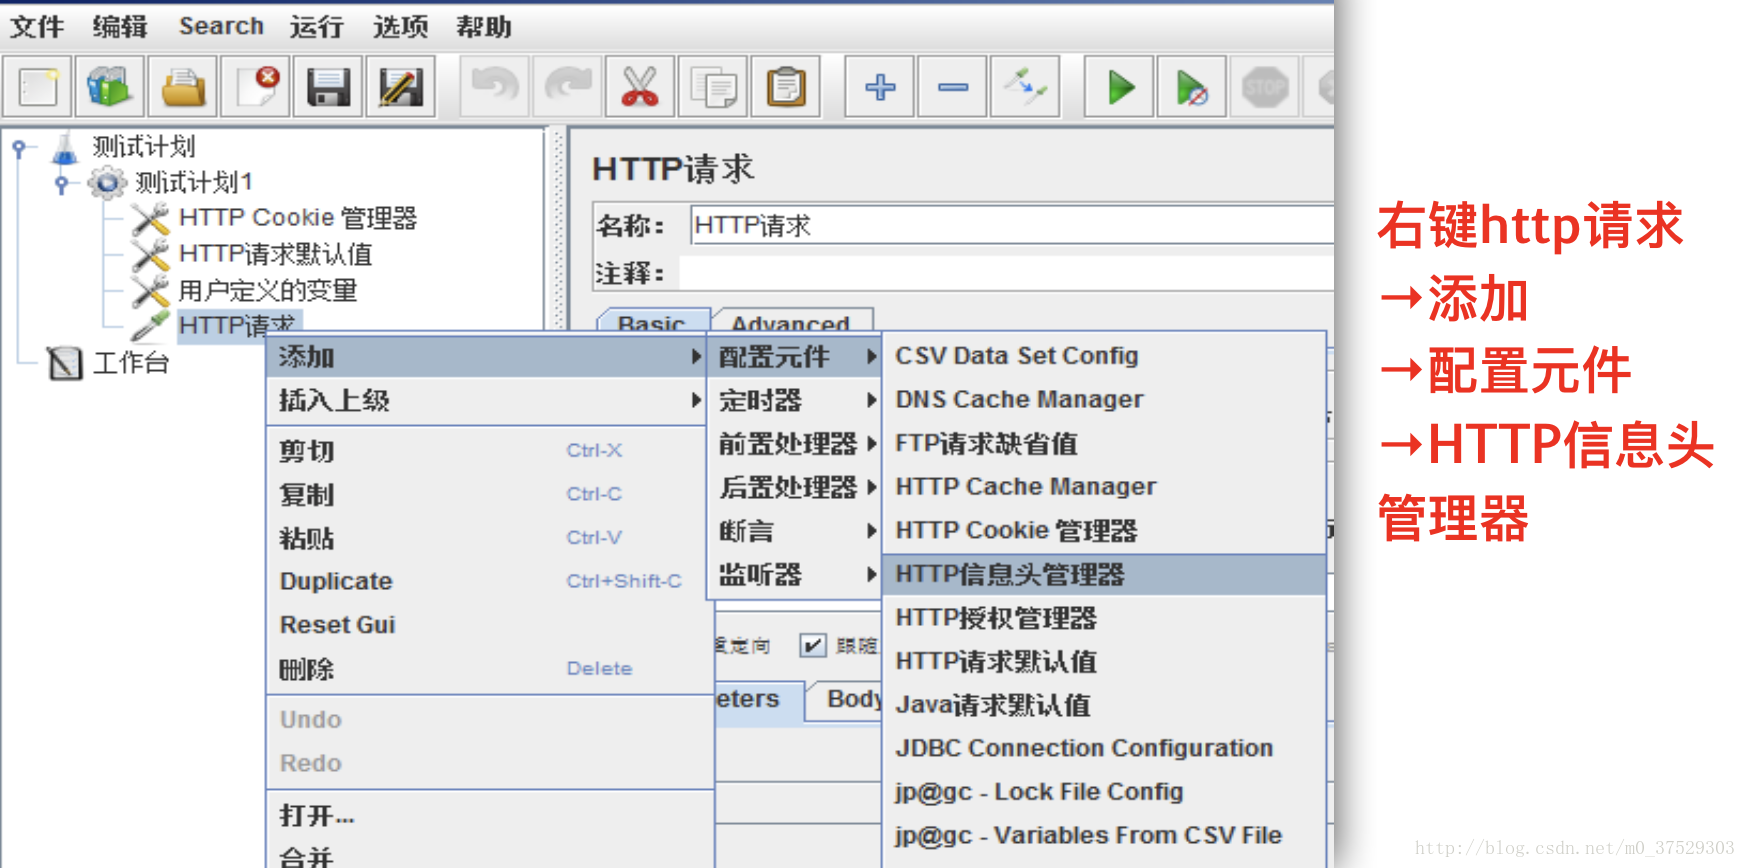Viewport: 1746px width, 868px height.
Task: Open the Templates toolbar icon
Action: click(110, 87)
